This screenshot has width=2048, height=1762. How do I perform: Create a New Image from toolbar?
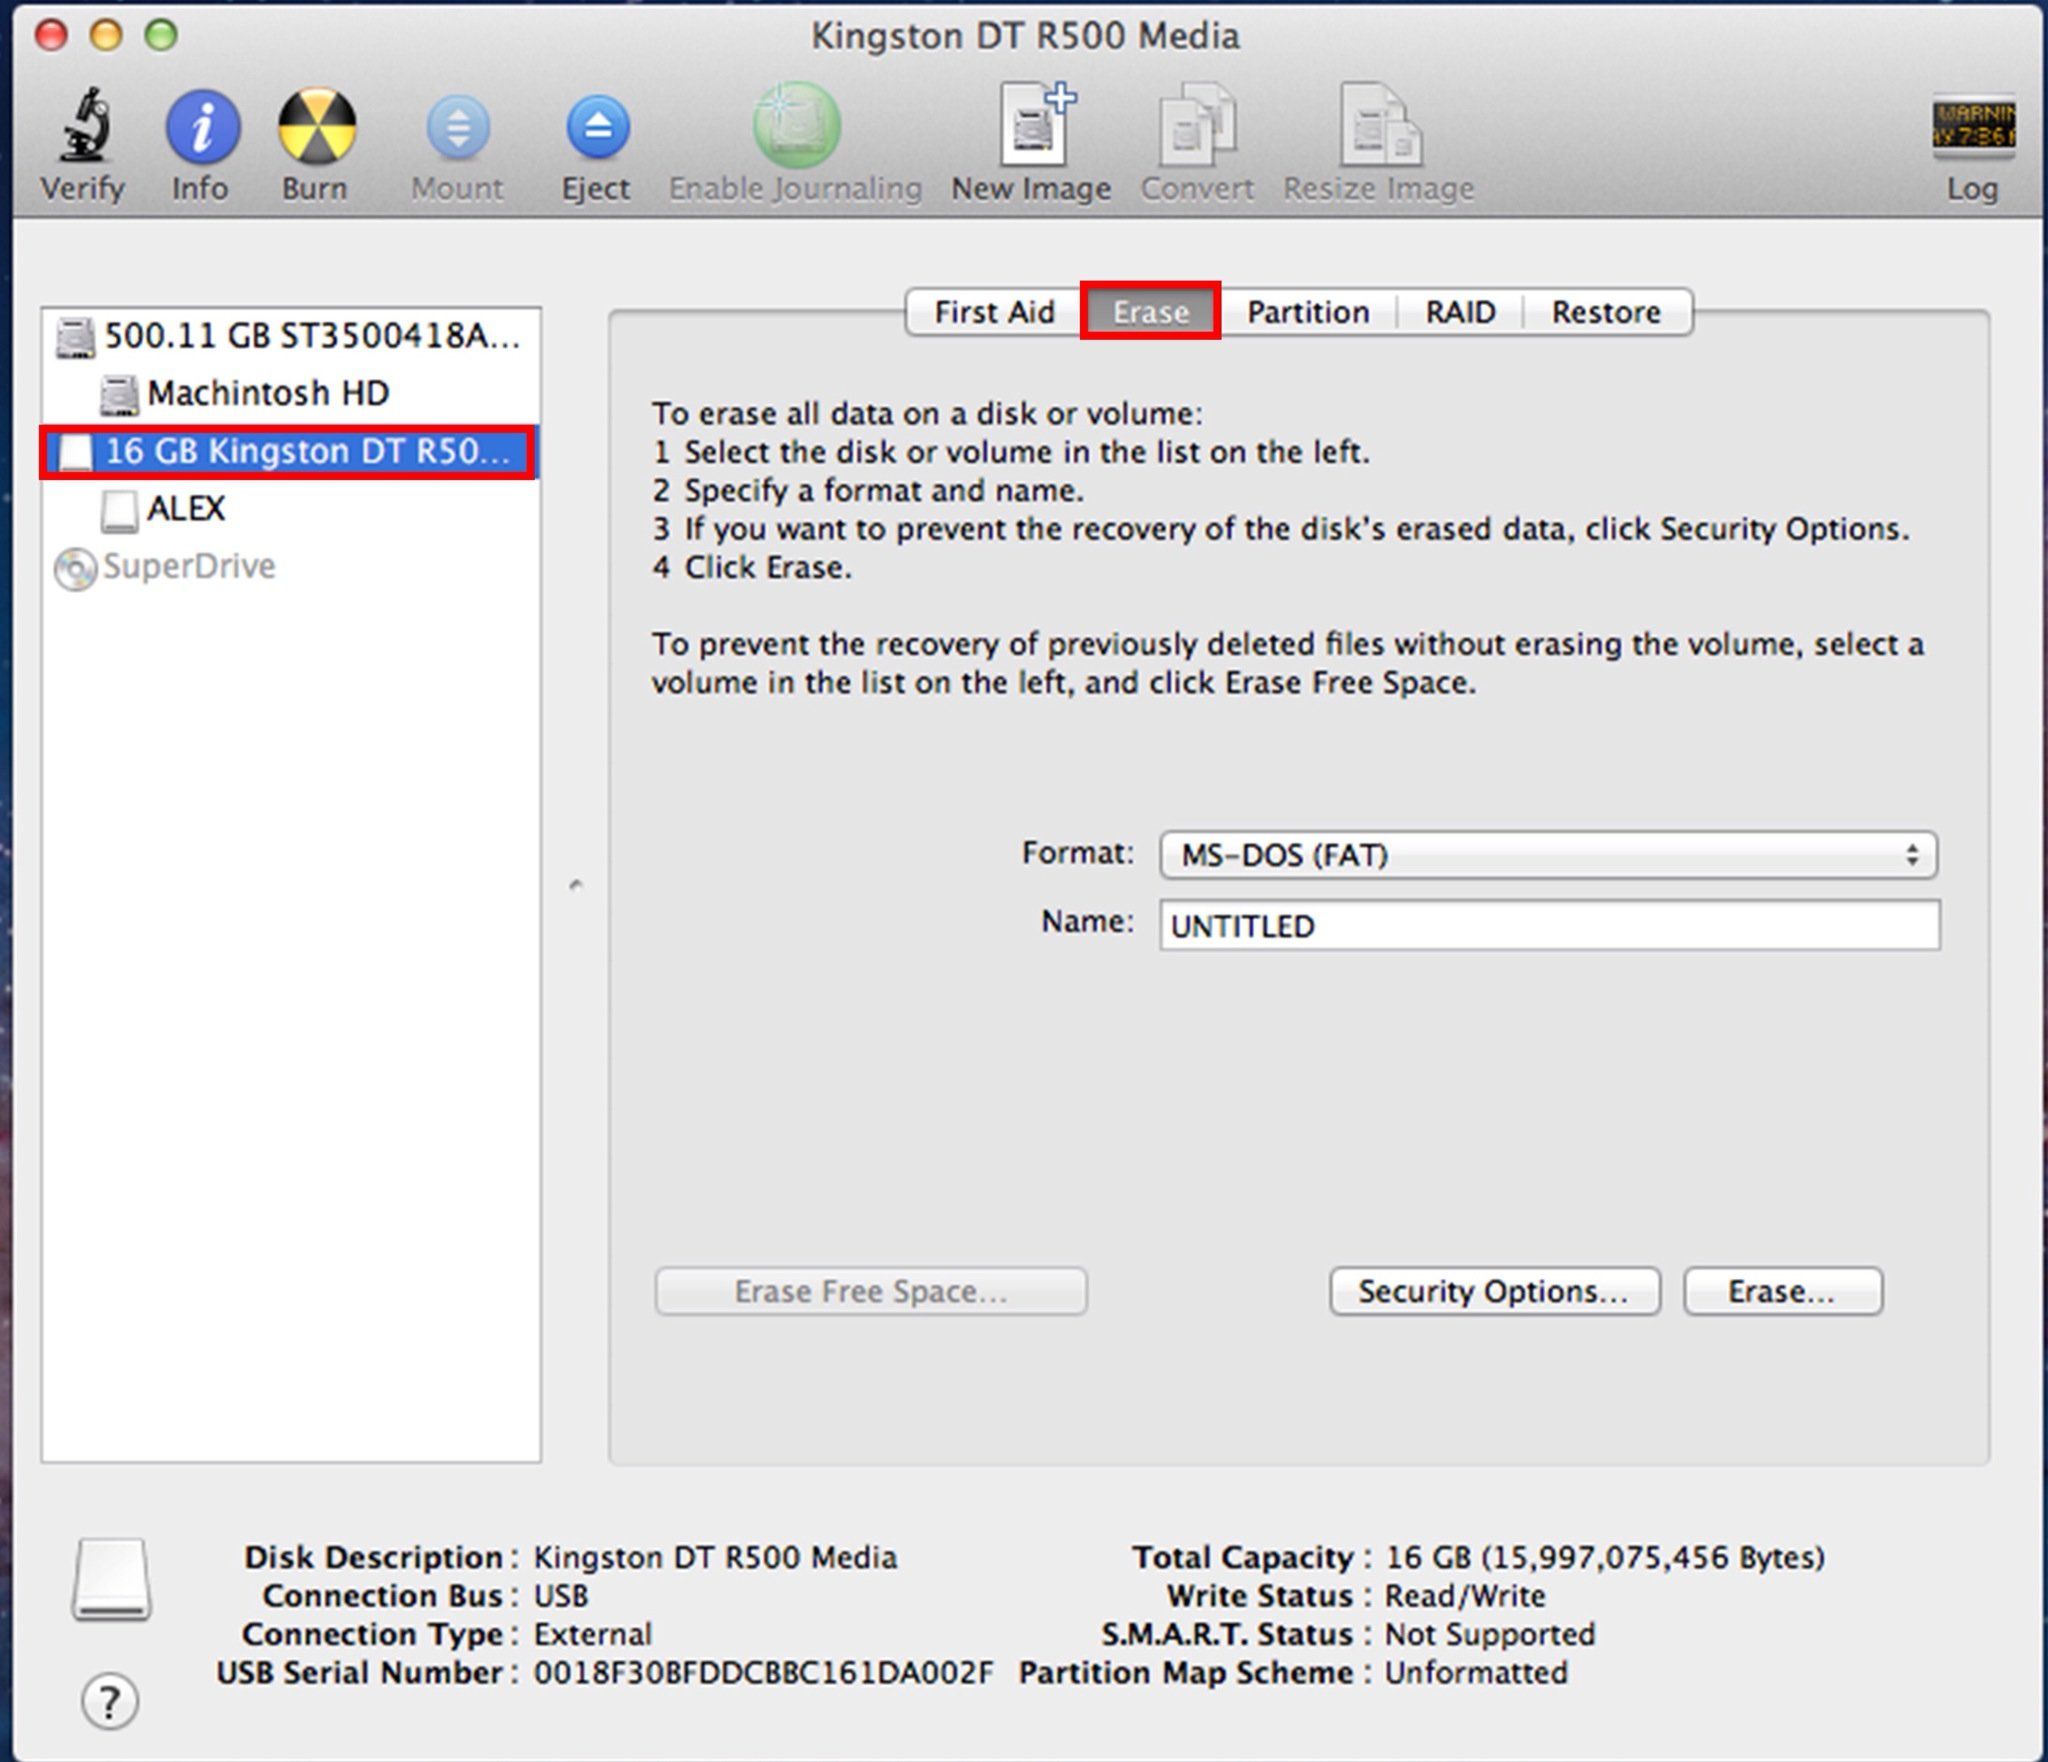(1036, 125)
